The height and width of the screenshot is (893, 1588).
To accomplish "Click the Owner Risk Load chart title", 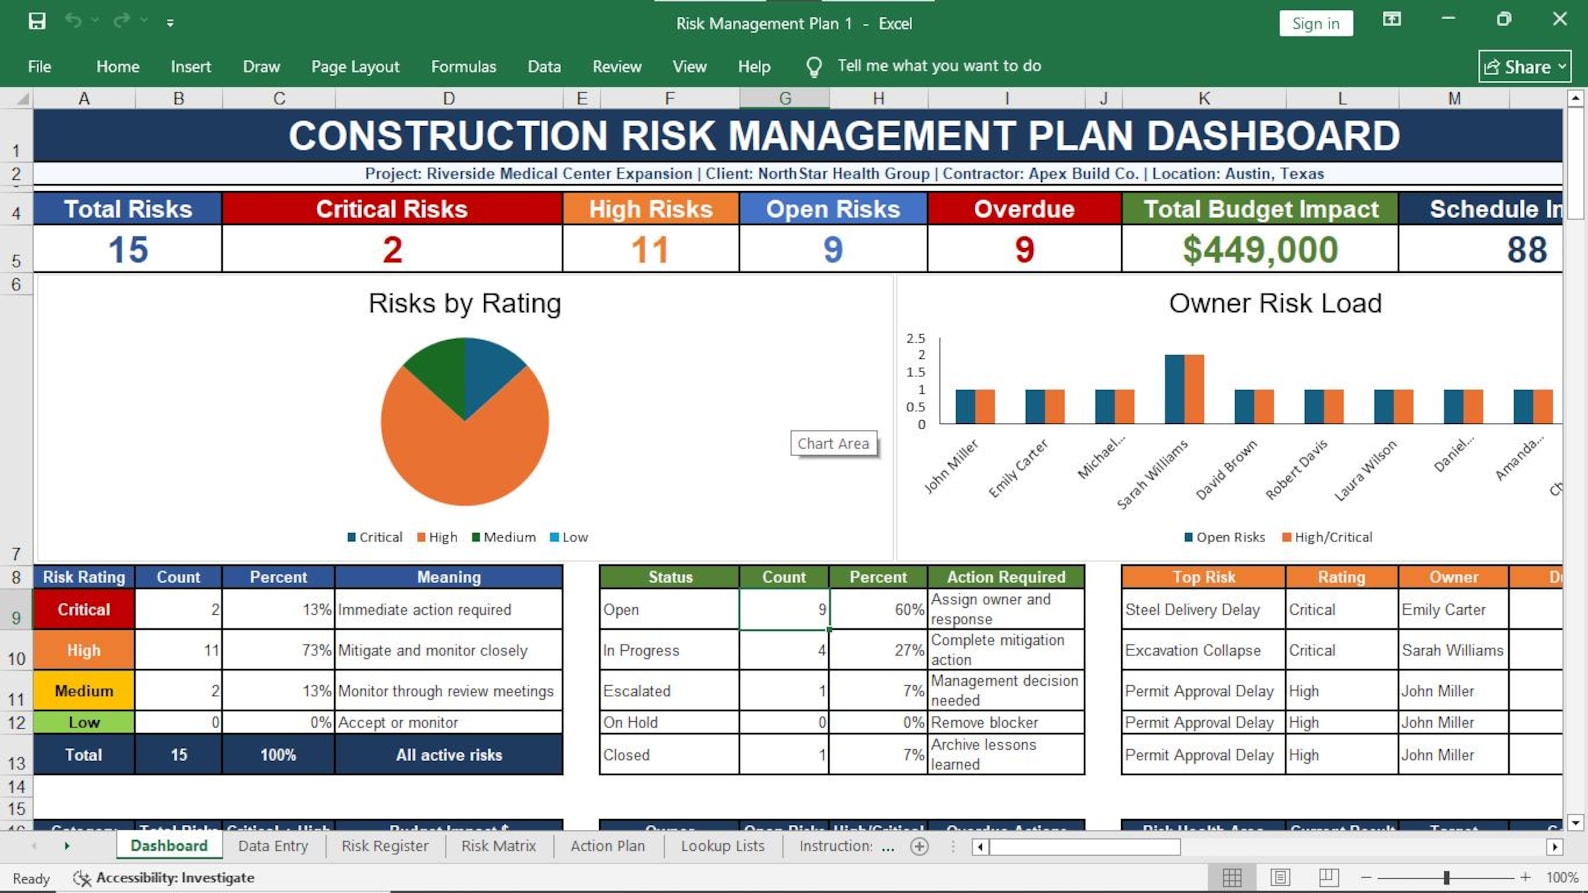I will (x=1275, y=303).
